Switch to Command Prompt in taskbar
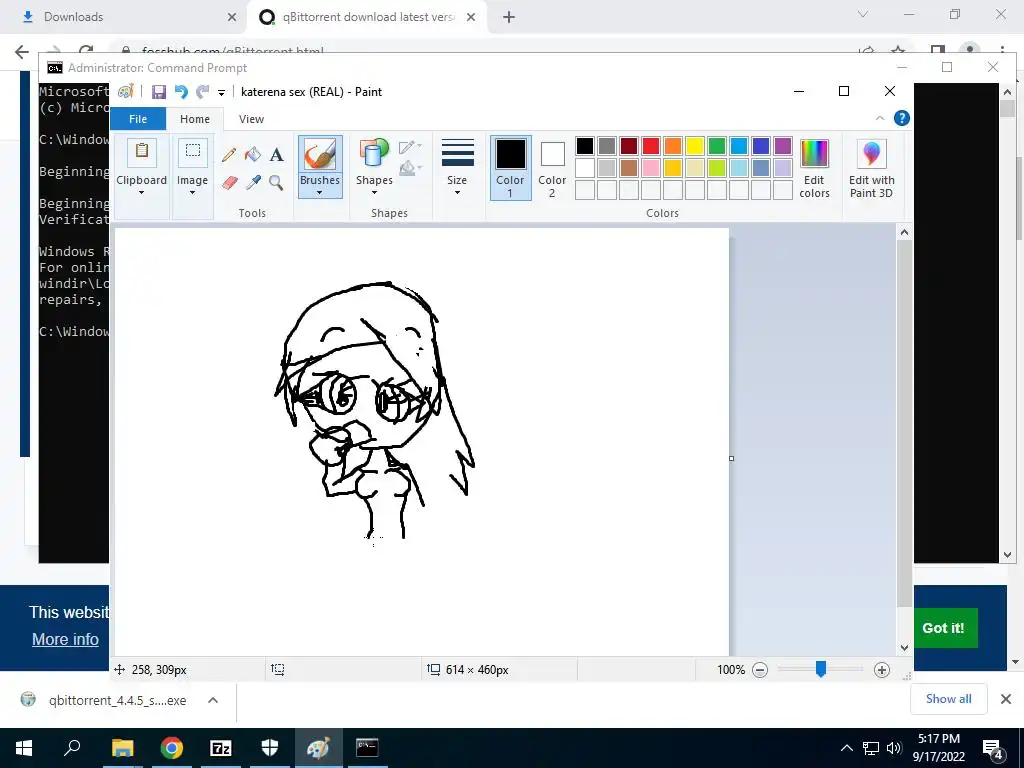 click(367, 748)
